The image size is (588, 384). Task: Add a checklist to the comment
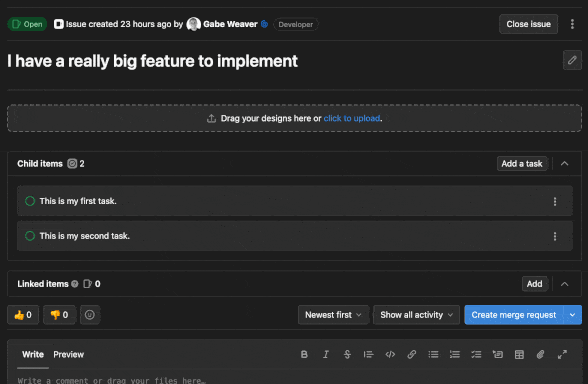point(476,354)
